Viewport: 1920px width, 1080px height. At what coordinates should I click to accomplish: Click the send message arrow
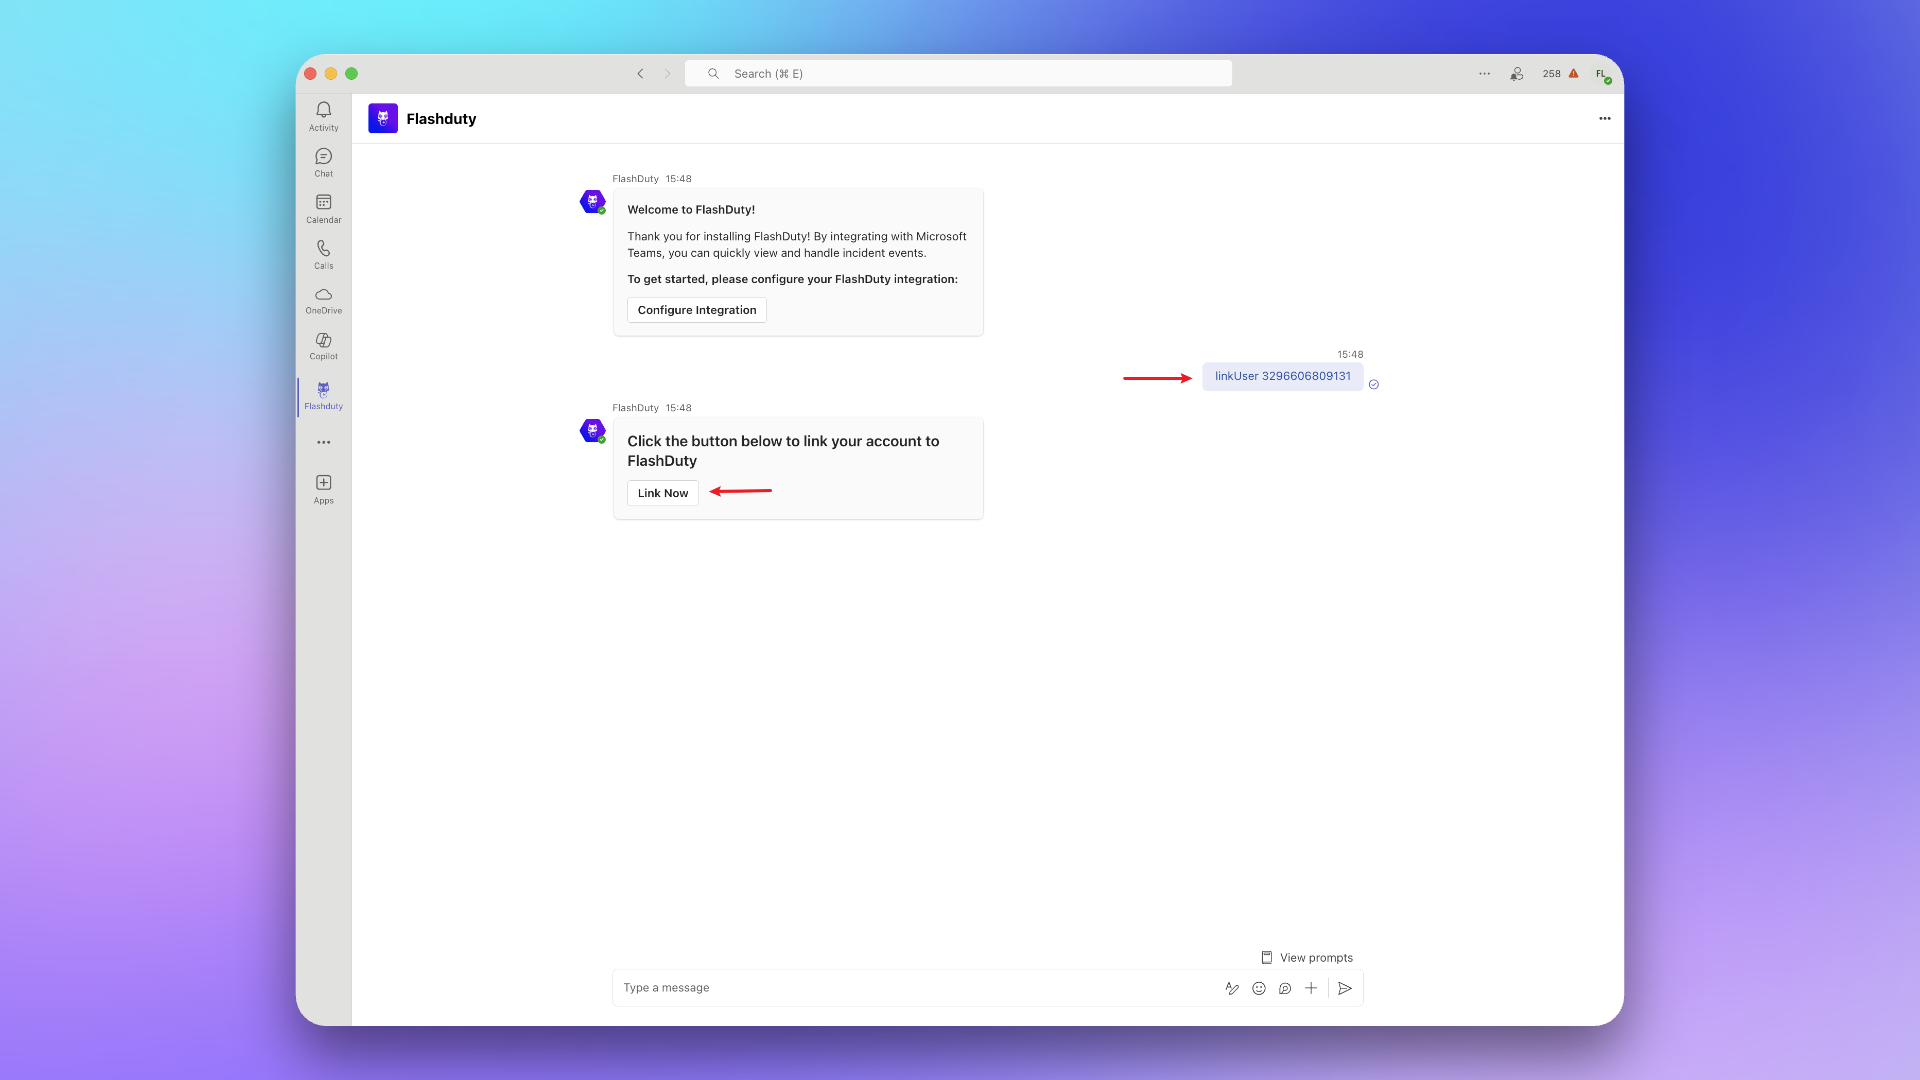pos(1345,988)
